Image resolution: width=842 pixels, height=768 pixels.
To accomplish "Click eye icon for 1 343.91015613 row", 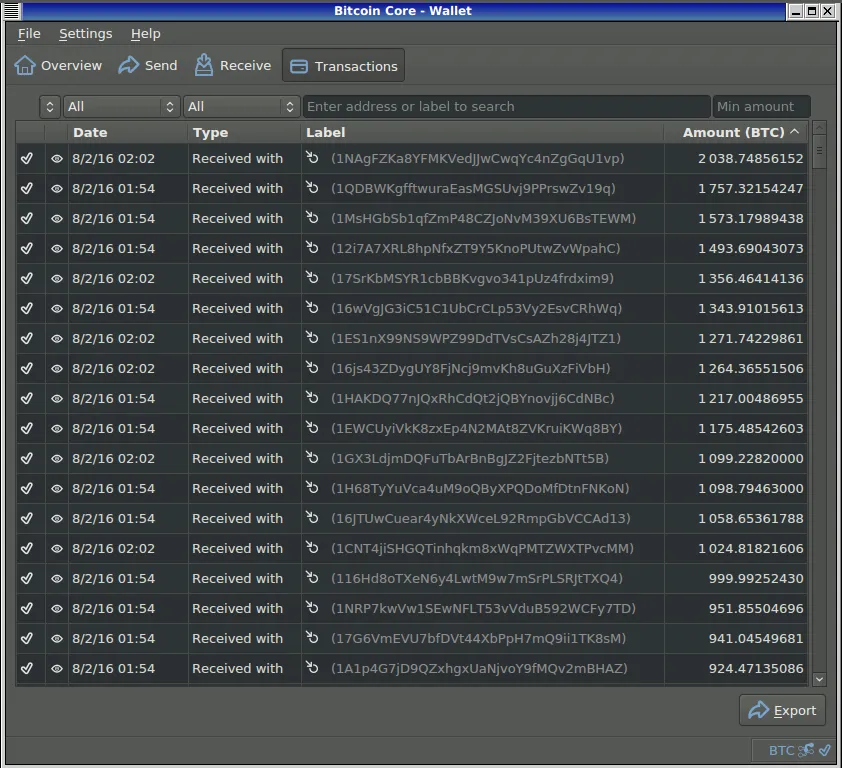I will pyautogui.click(x=56, y=309).
